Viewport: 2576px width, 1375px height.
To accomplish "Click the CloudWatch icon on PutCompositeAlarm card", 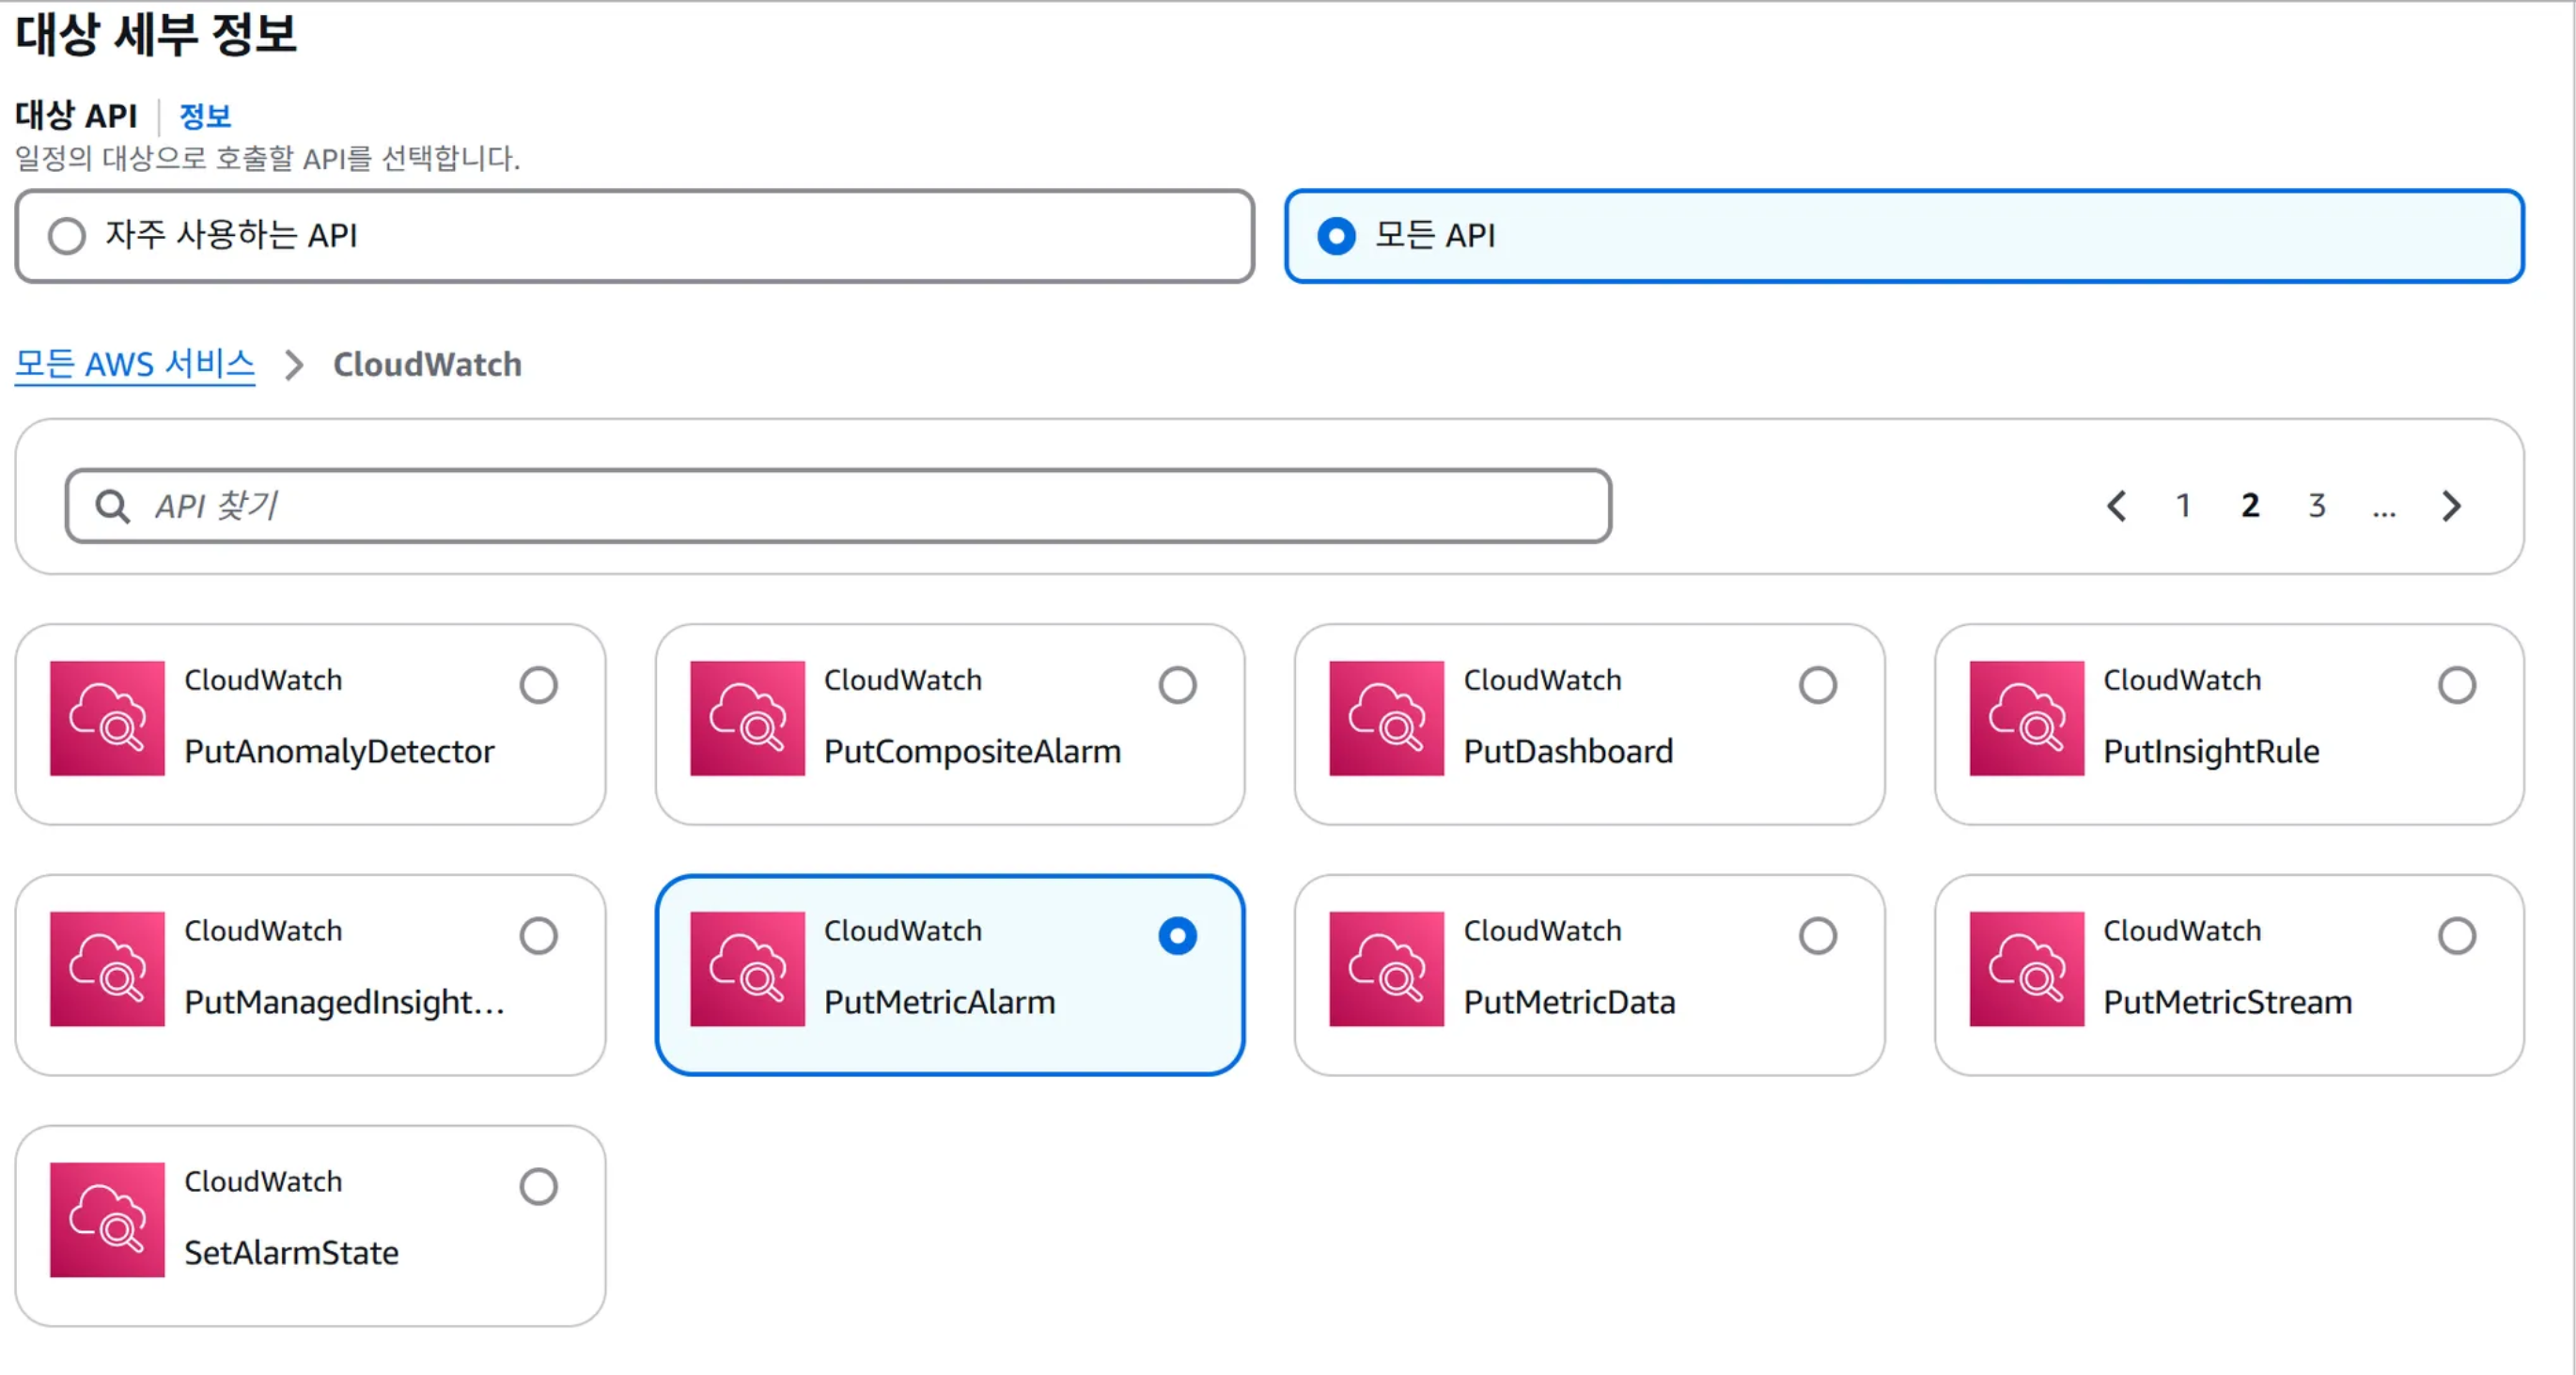I will [747, 718].
